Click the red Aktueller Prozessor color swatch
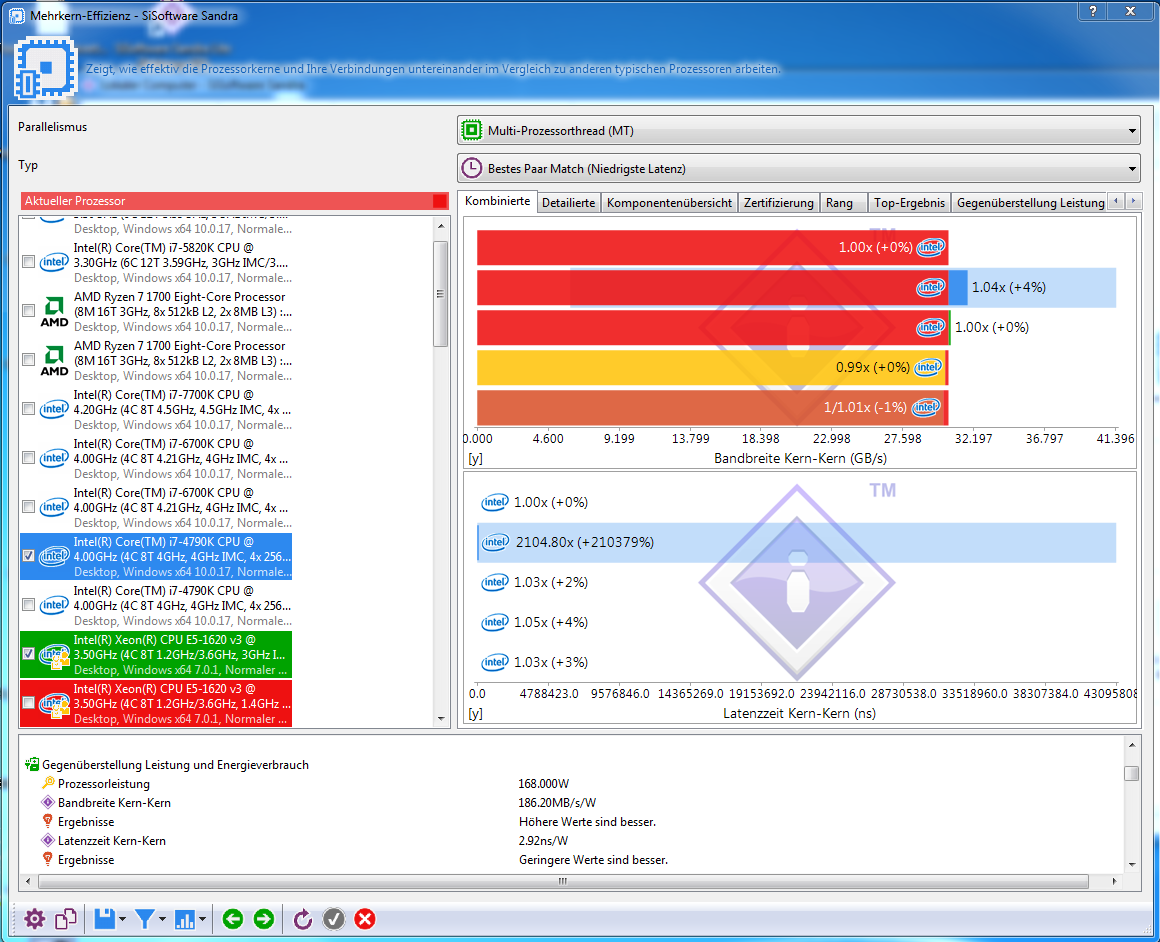This screenshot has width=1160, height=942. (439, 201)
